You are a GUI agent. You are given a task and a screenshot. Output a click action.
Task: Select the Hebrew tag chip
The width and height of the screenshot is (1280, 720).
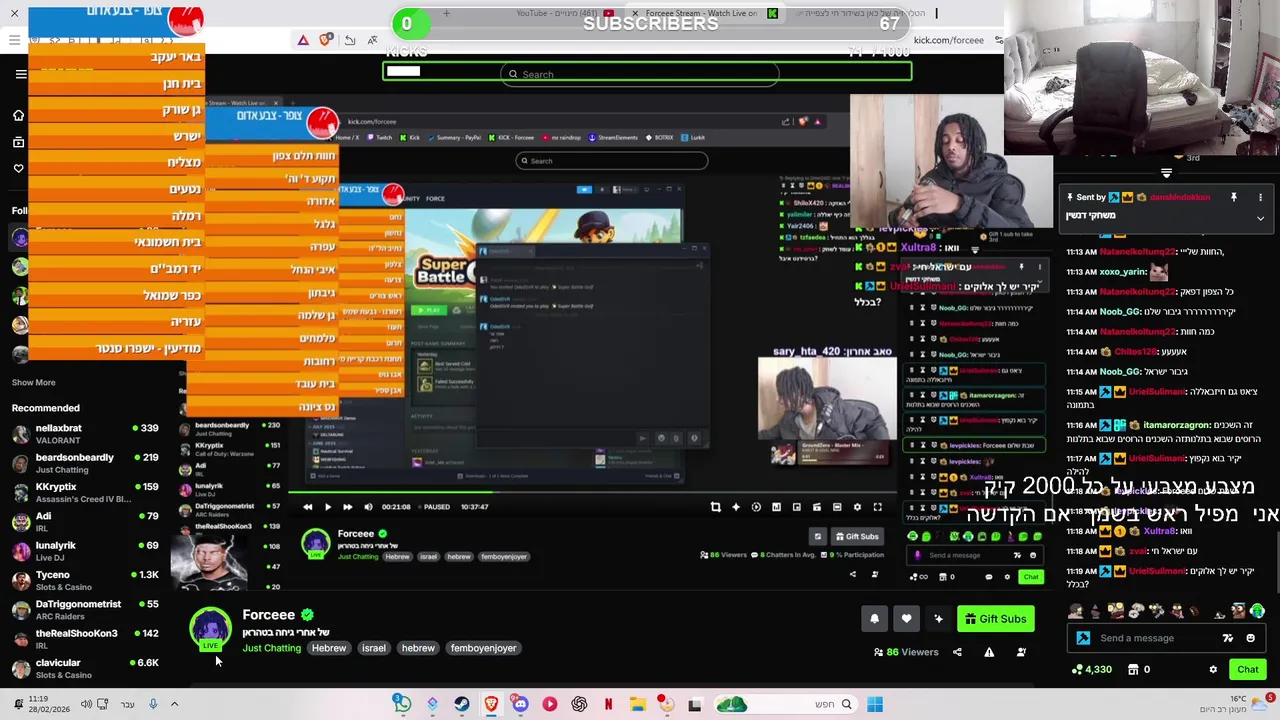pos(328,648)
